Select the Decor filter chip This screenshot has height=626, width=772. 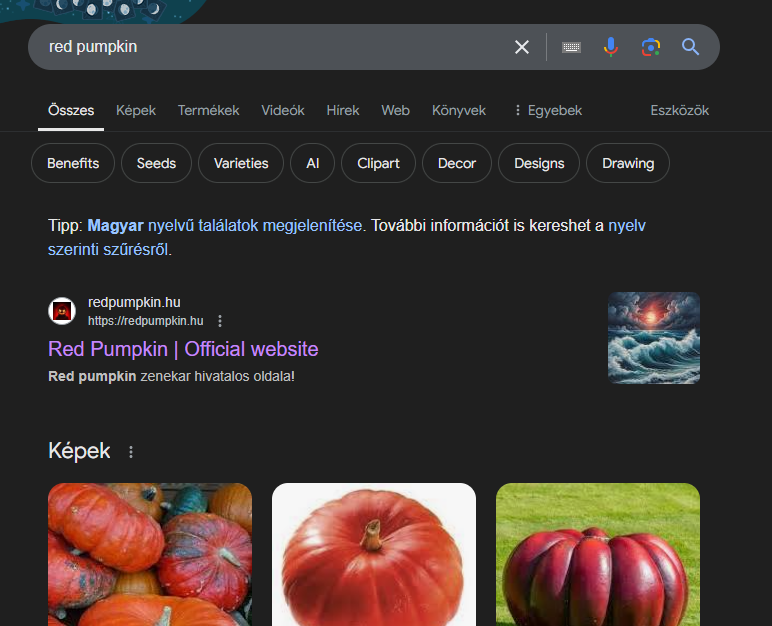tap(457, 163)
